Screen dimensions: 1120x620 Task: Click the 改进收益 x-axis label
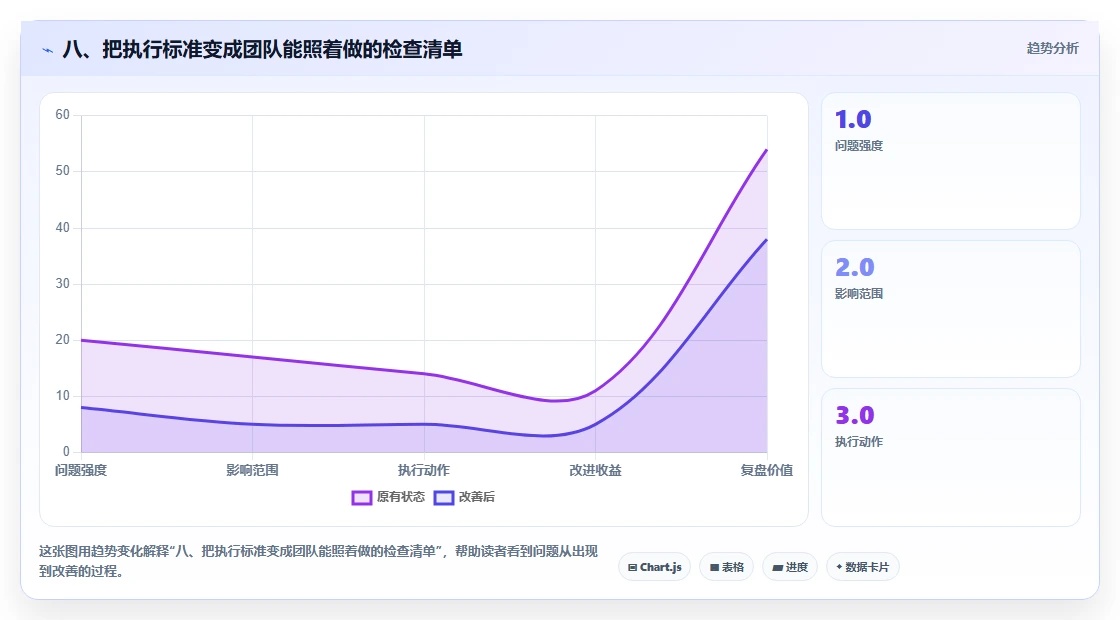595,470
